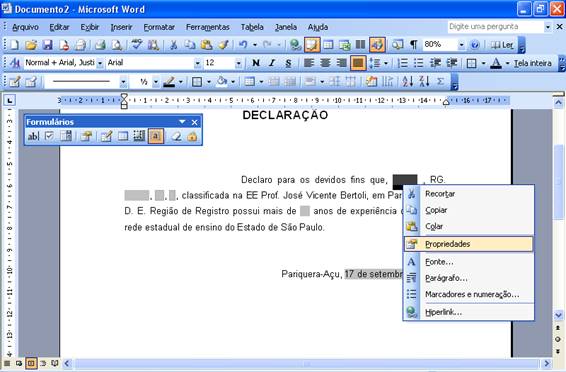566x372 pixels.
Task: Choose Hiperlink... in context menu
Action: point(469,312)
